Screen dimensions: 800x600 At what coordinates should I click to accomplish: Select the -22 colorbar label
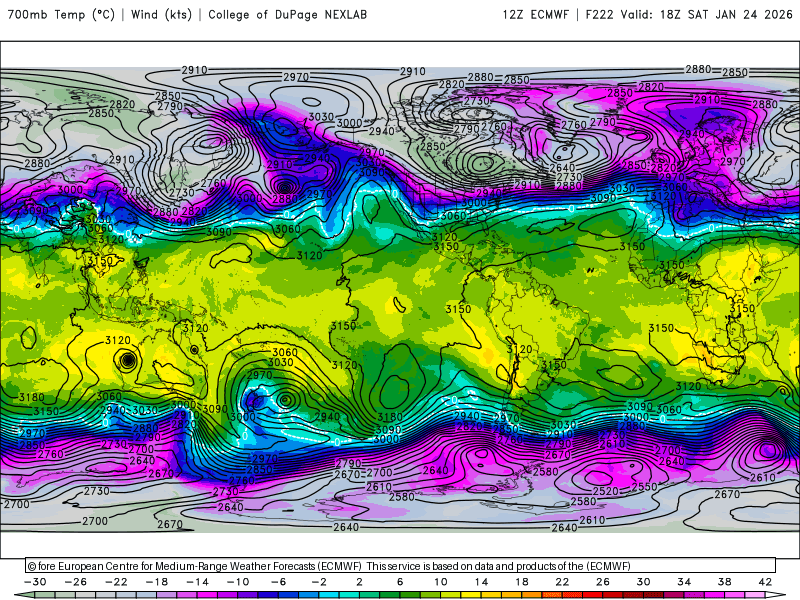tap(116, 582)
